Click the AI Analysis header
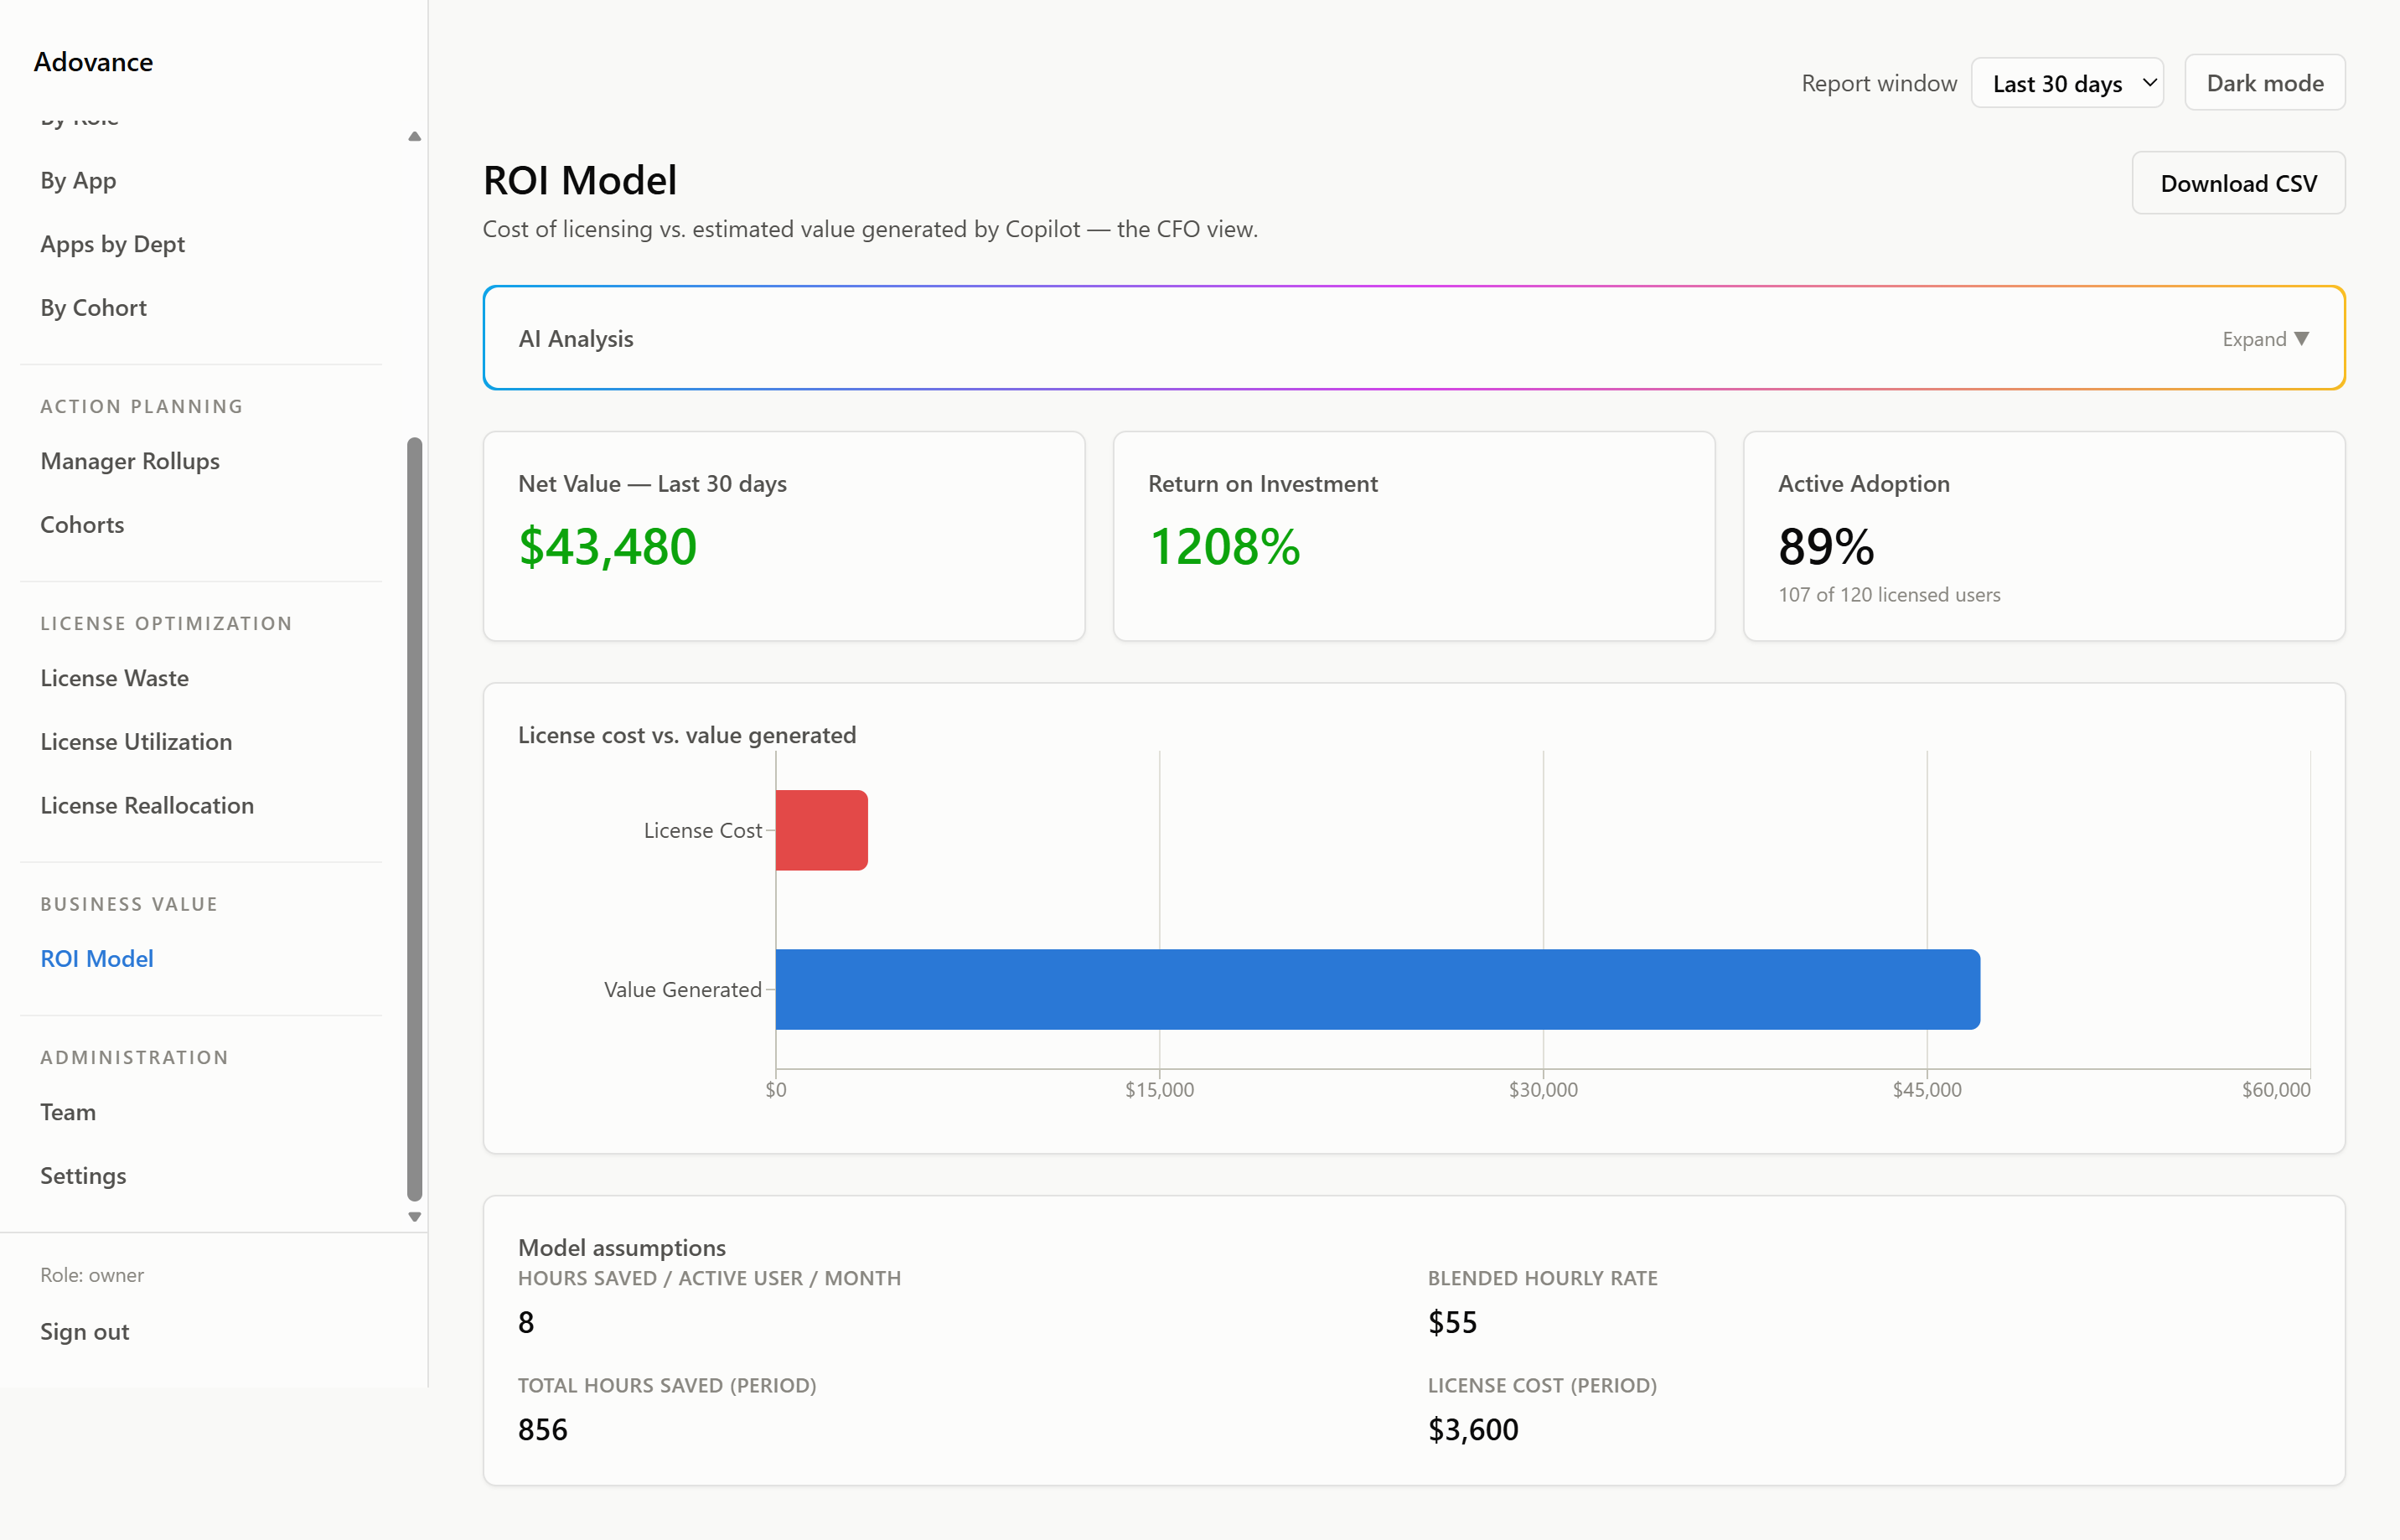The image size is (2400, 1540). coord(576,339)
